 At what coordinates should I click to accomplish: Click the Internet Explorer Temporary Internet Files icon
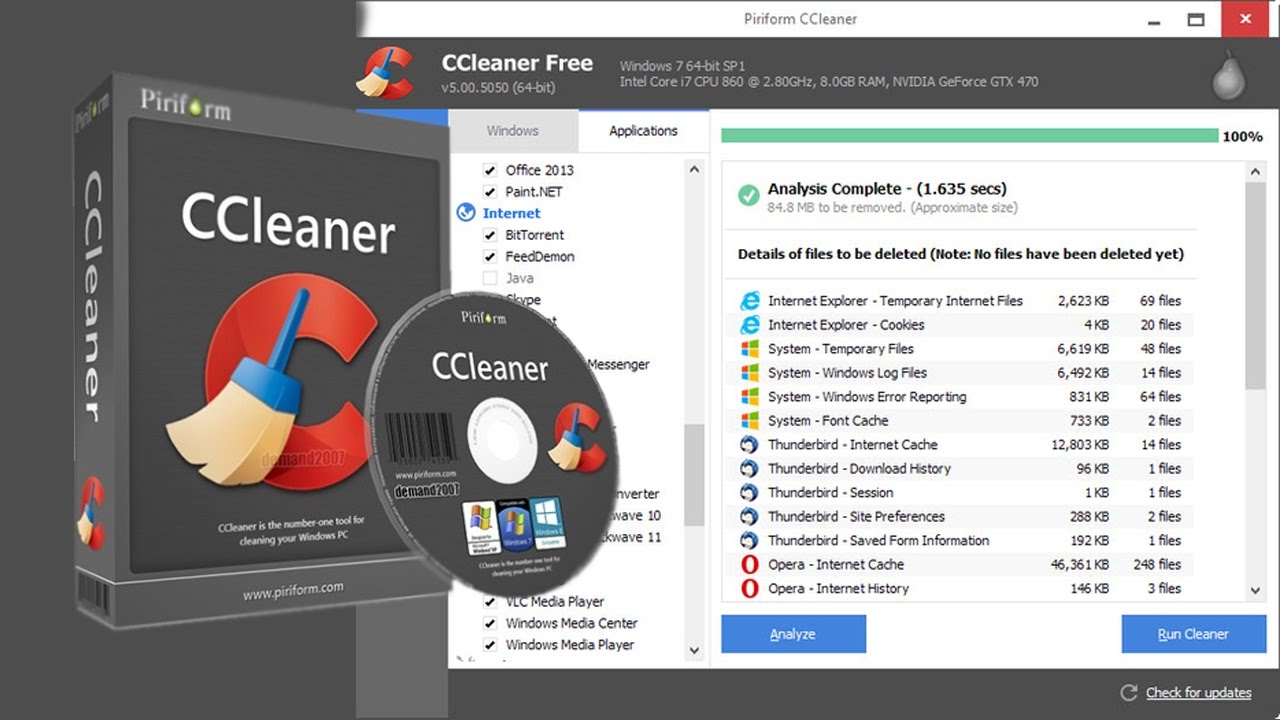pos(749,301)
